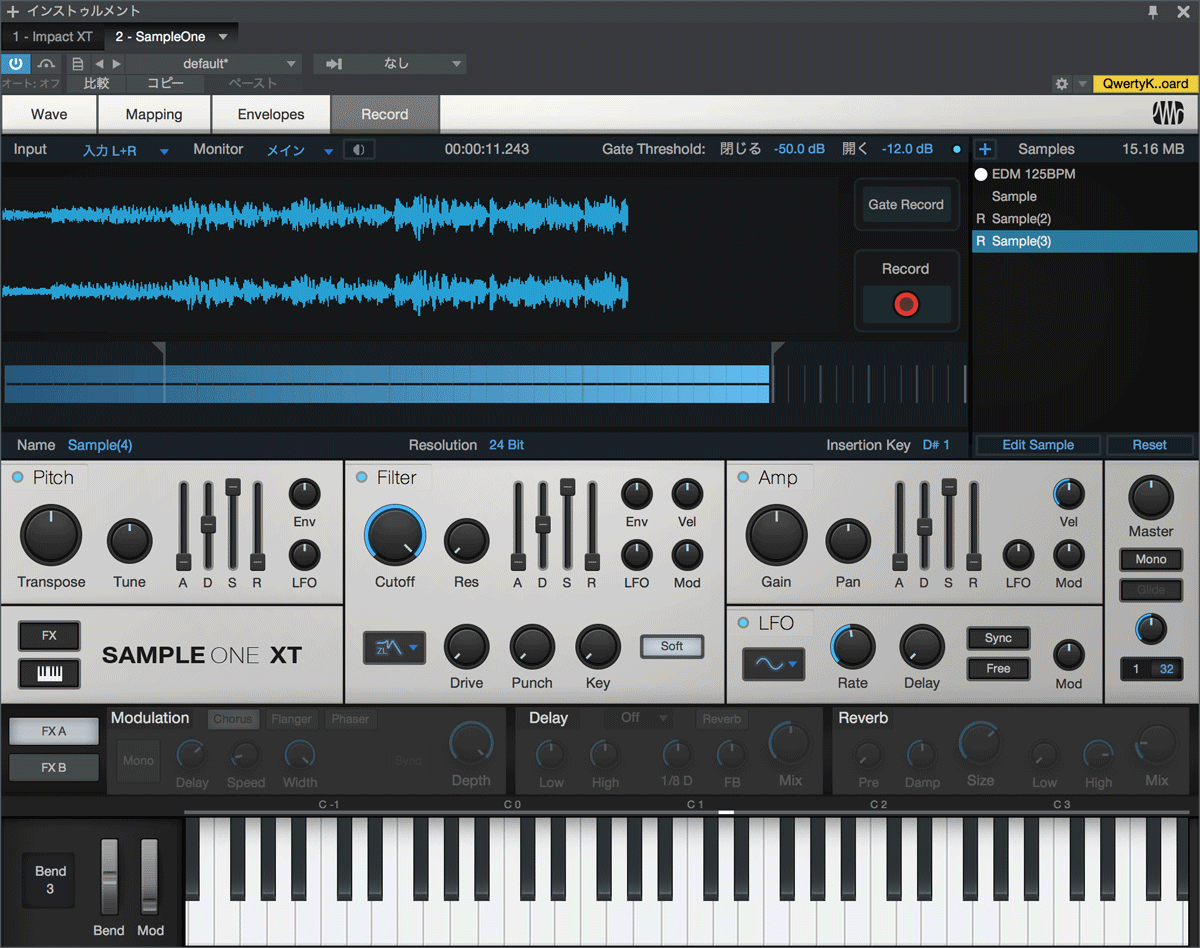1200x948 pixels.
Task: Toggle the Mono button under Master
Action: click(x=1151, y=559)
